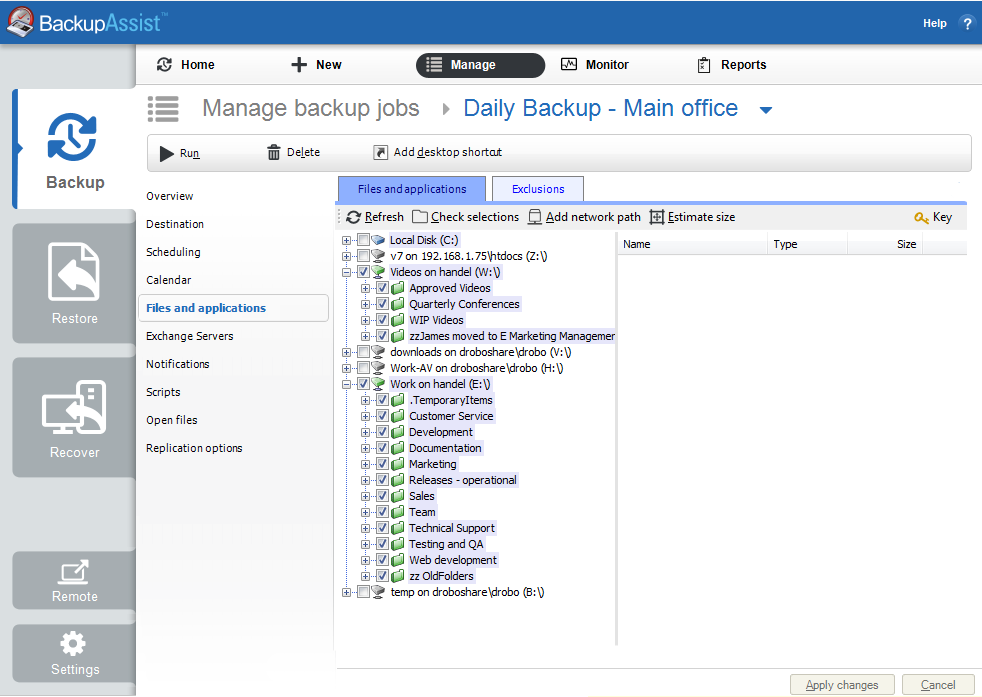The height and width of the screenshot is (697, 982).
Task: Open the Scheduling settings page
Action: (173, 252)
